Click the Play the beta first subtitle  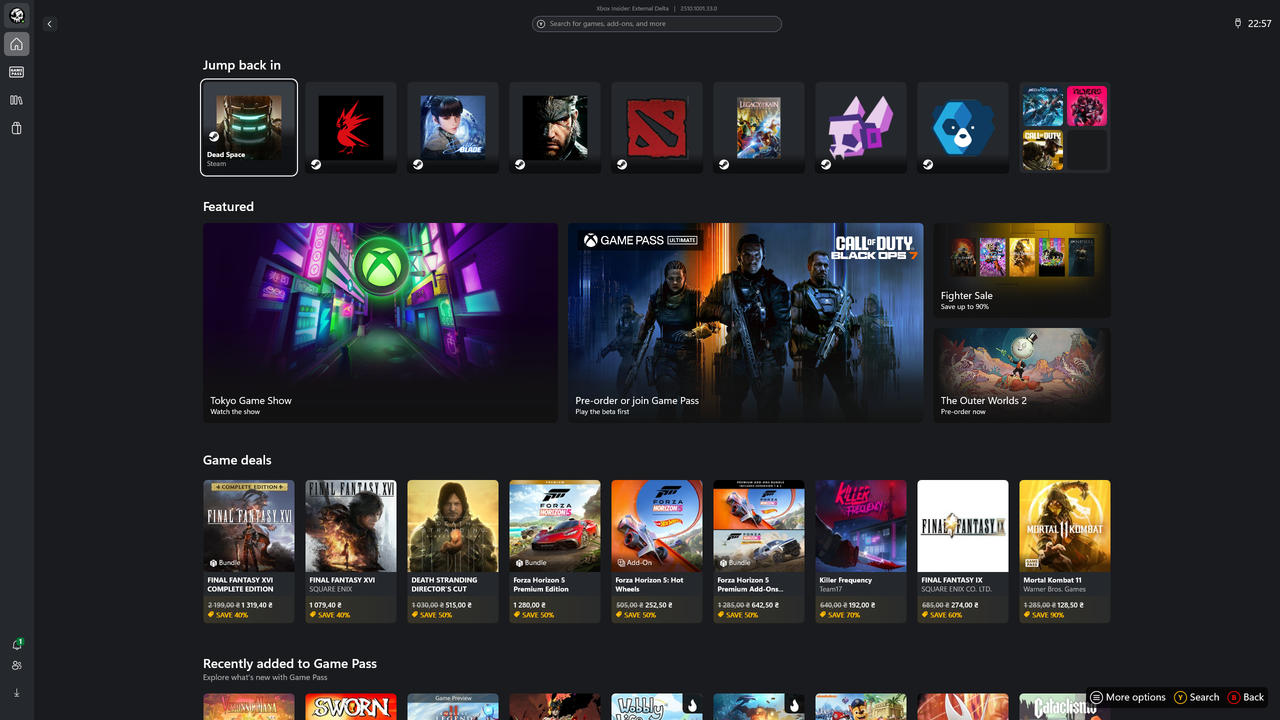[x=602, y=412]
